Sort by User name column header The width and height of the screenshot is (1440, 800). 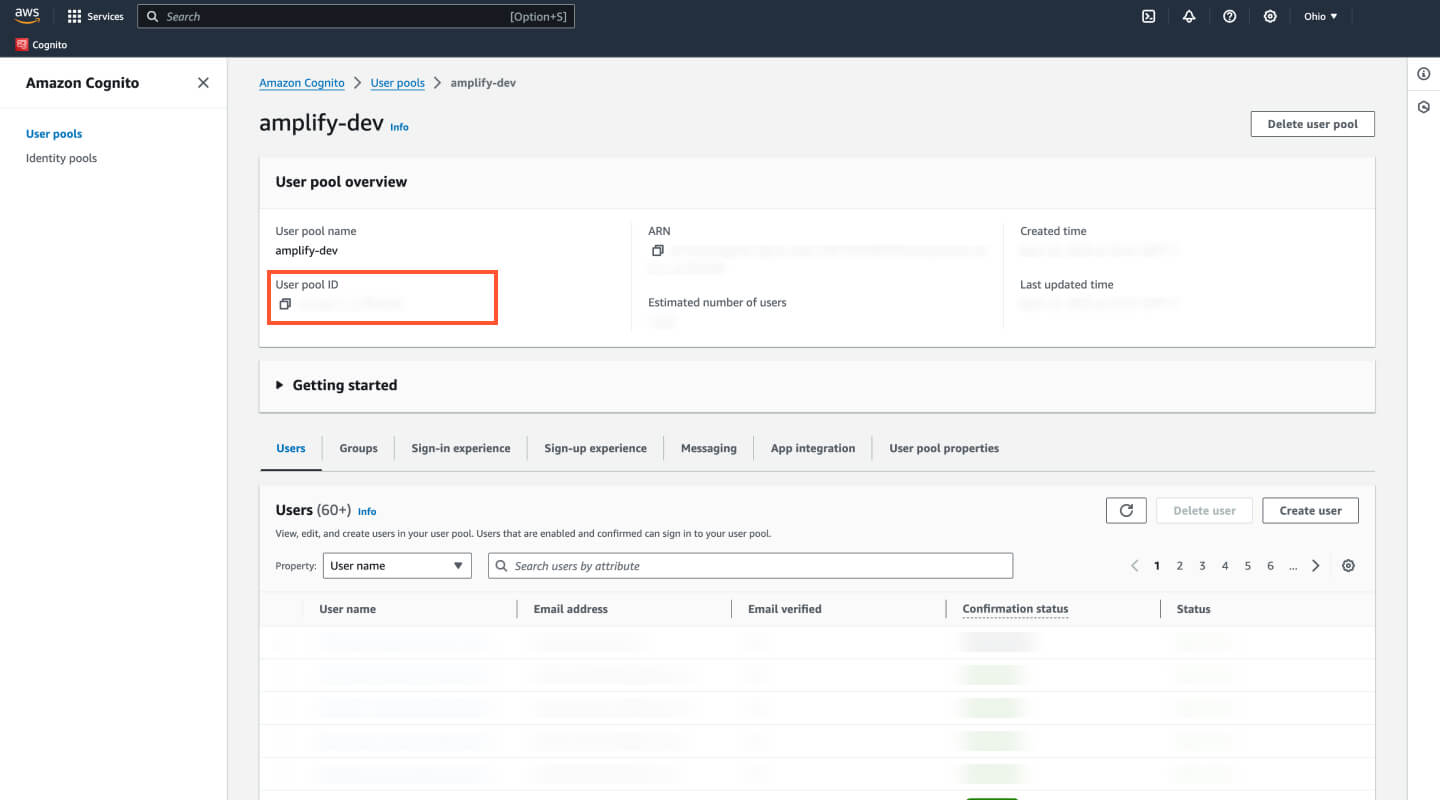click(x=347, y=609)
